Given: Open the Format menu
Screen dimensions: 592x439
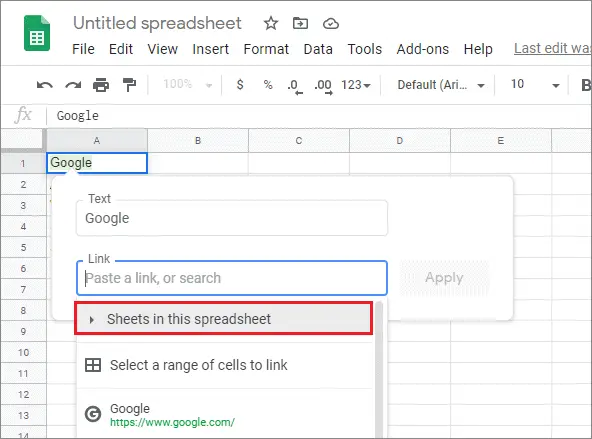Looking at the screenshot, I should coord(266,49).
